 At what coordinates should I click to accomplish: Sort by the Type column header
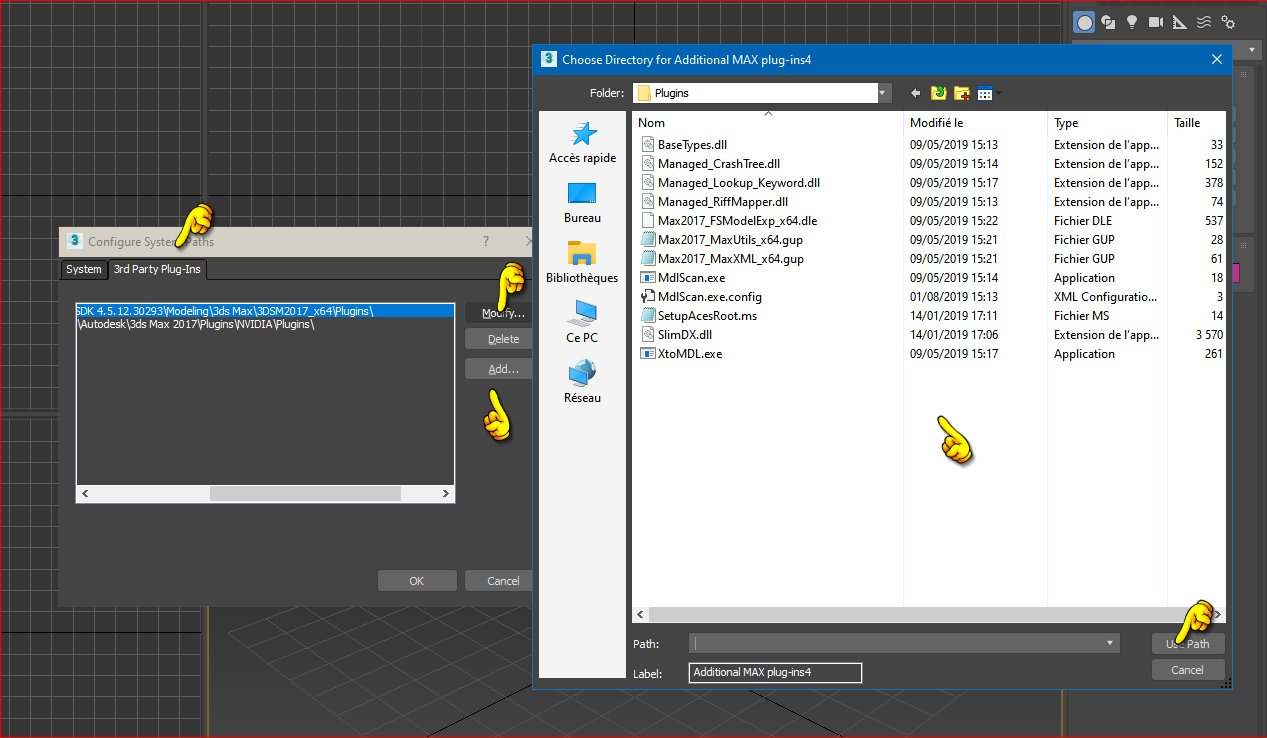[1108, 123]
